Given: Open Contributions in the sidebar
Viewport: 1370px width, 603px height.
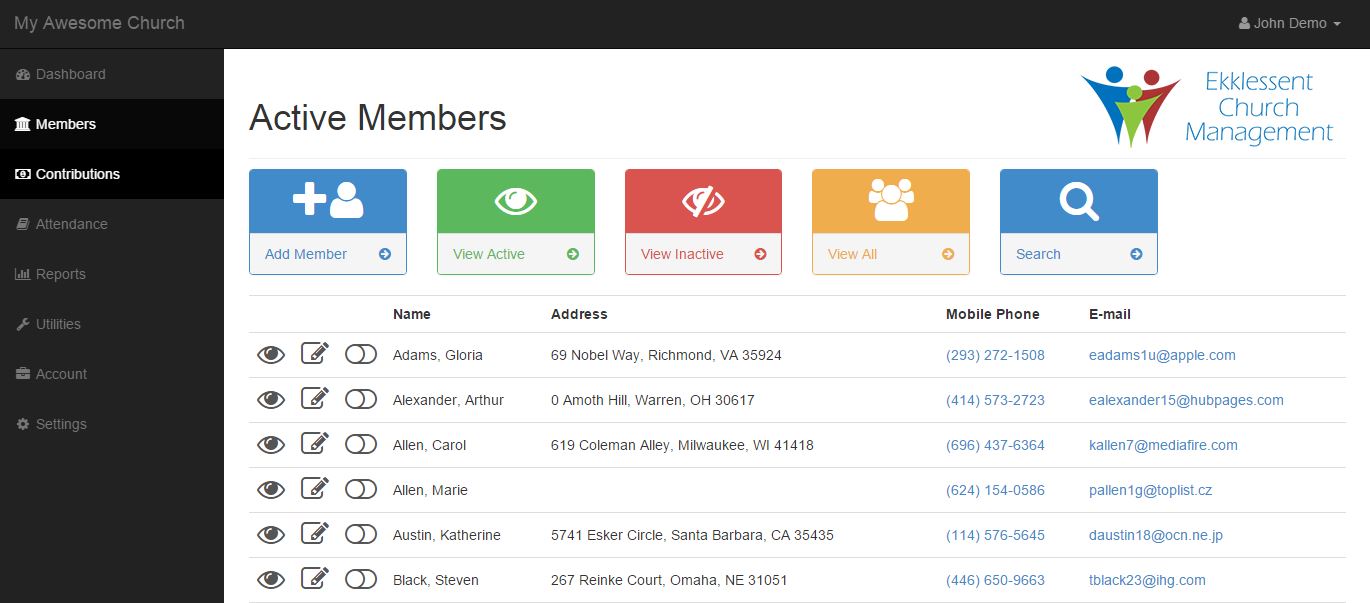Looking at the screenshot, I should (112, 174).
